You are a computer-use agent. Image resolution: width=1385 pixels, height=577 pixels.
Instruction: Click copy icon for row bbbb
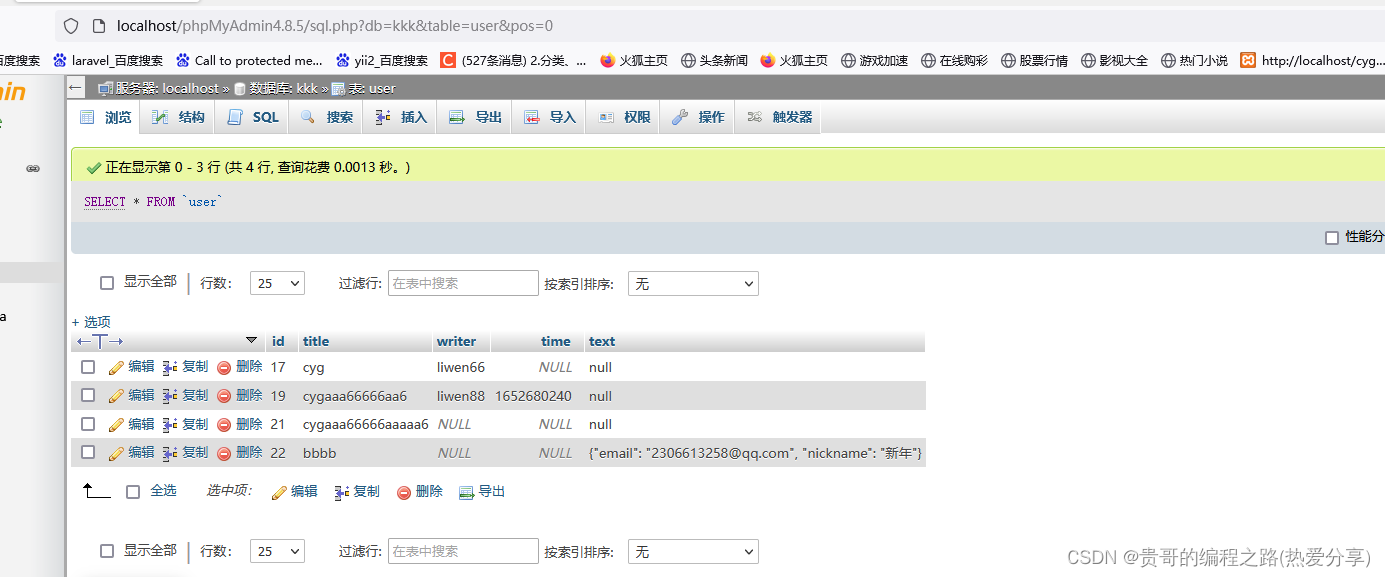click(170, 453)
